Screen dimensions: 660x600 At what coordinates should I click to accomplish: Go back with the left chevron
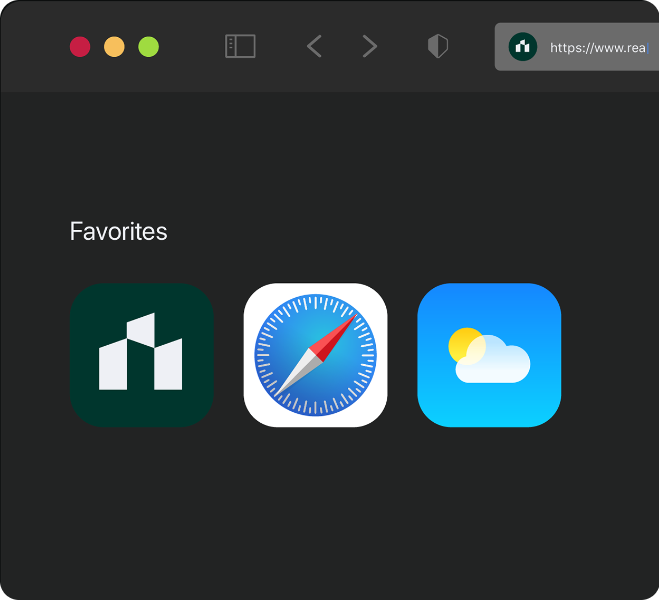tap(314, 46)
